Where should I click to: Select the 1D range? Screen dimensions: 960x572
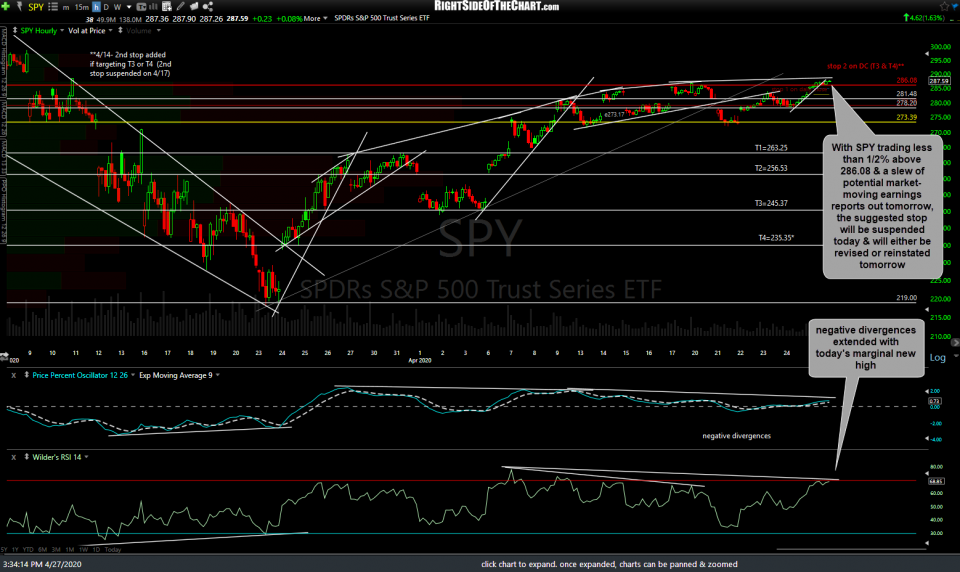point(96,549)
